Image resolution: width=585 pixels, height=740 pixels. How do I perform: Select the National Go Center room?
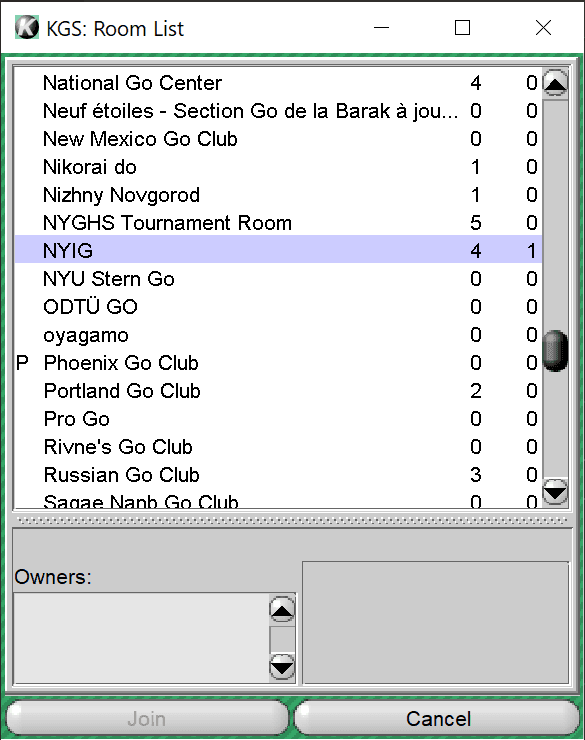(278, 83)
